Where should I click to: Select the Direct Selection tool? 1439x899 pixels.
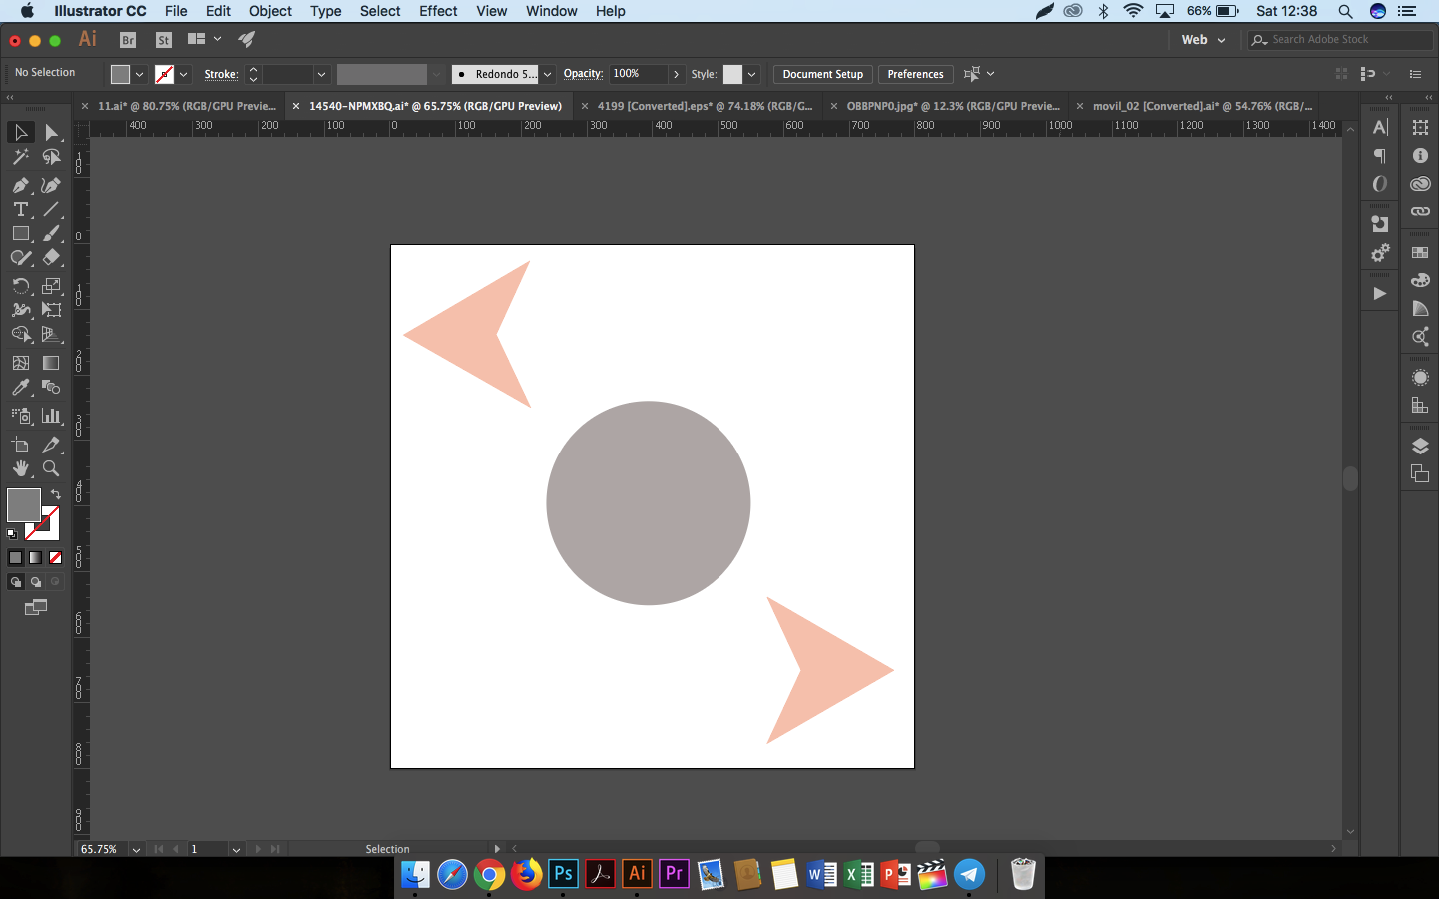tap(51, 132)
